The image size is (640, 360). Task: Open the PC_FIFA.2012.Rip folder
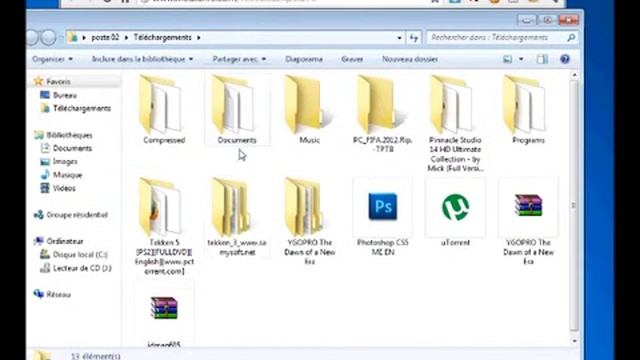[x=382, y=112]
